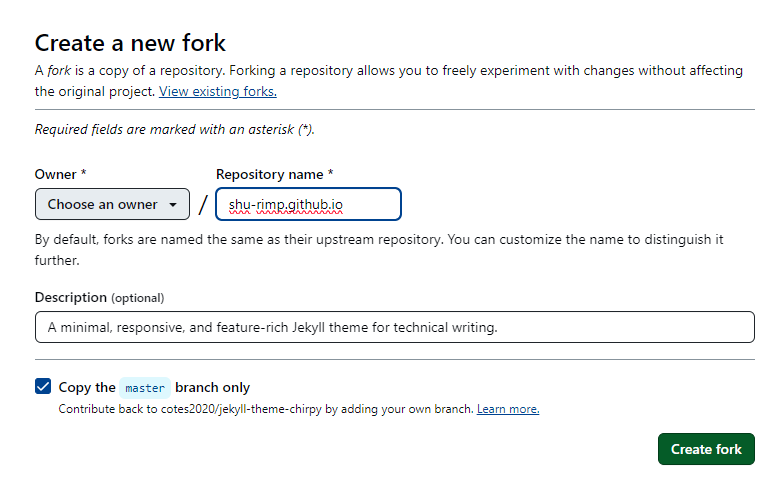This screenshot has width=773, height=481.
Task: Click the asterisk beside Repository name
Action: point(331,172)
